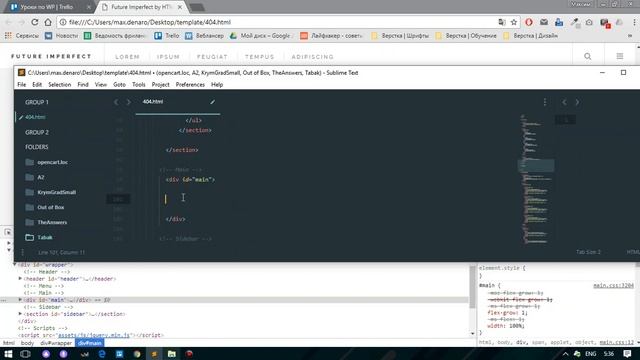Open the Edit menu in Sublime Text
This screenshot has width=640, height=360.
point(37,84)
